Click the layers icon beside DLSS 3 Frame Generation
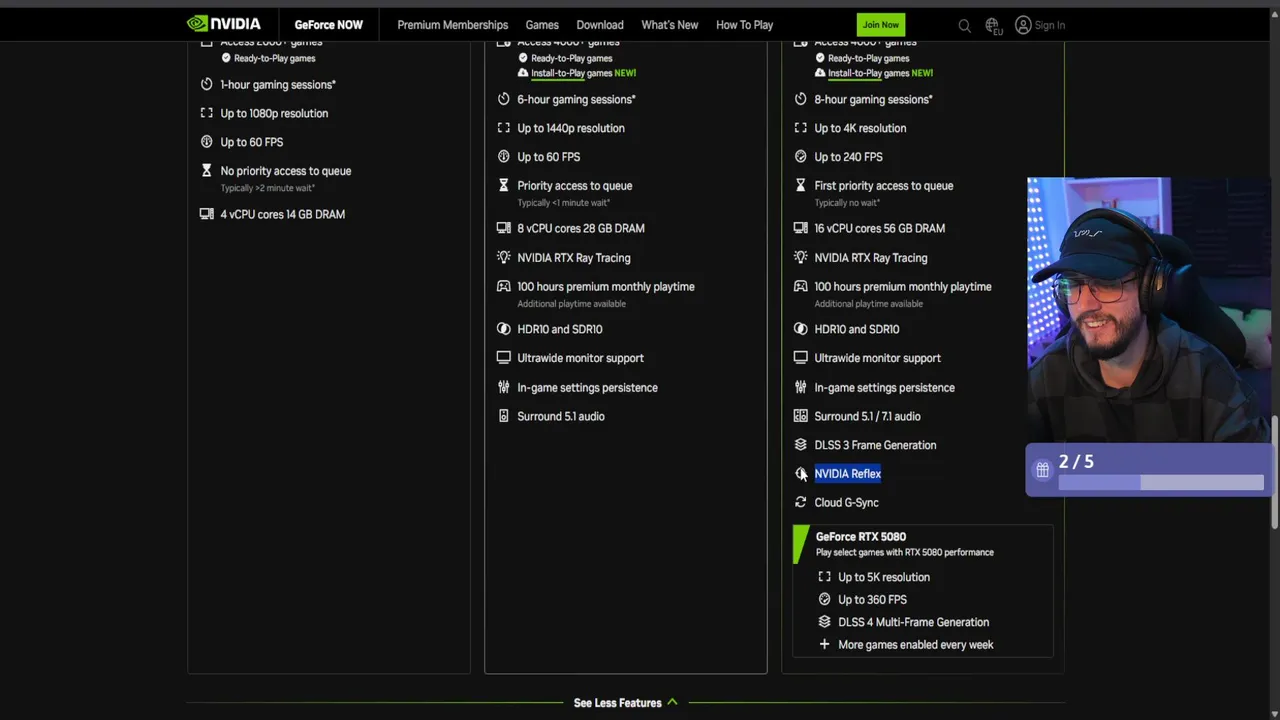This screenshot has height=720, width=1280. point(800,445)
